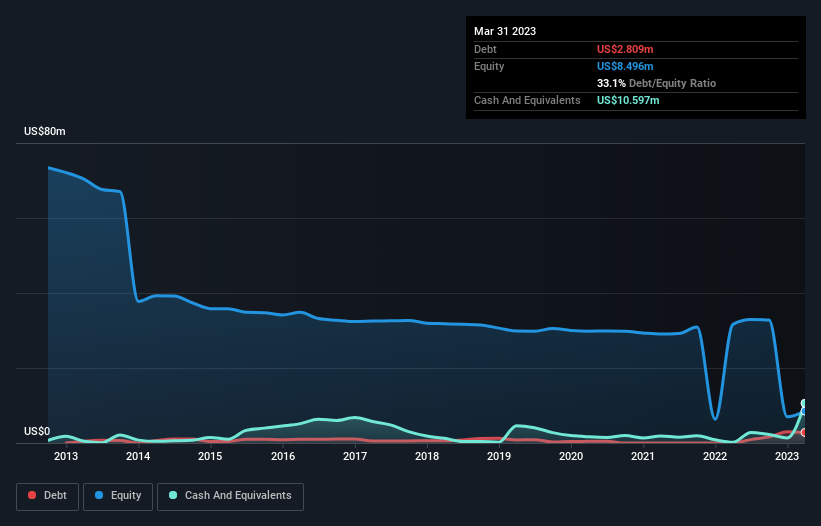Toggle the Equity series legend button
The width and height of the screenshot is (821, 526).
pos(118,496)
